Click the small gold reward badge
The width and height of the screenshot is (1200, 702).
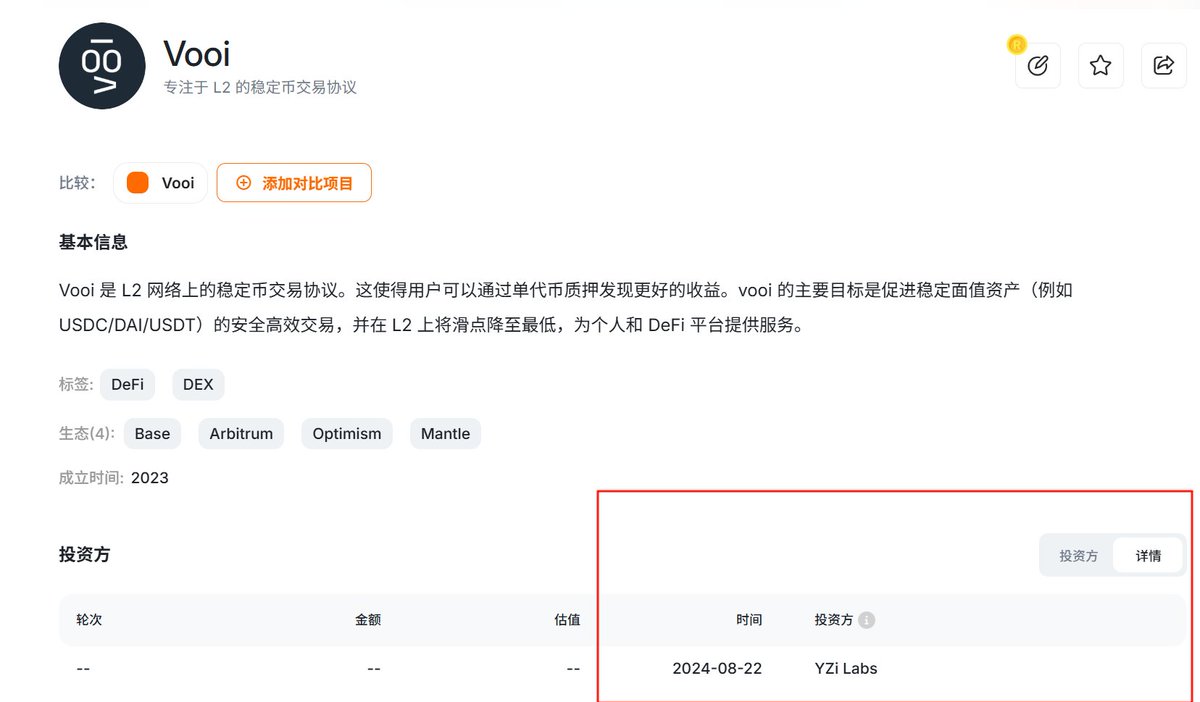(x=1017, y=44)
